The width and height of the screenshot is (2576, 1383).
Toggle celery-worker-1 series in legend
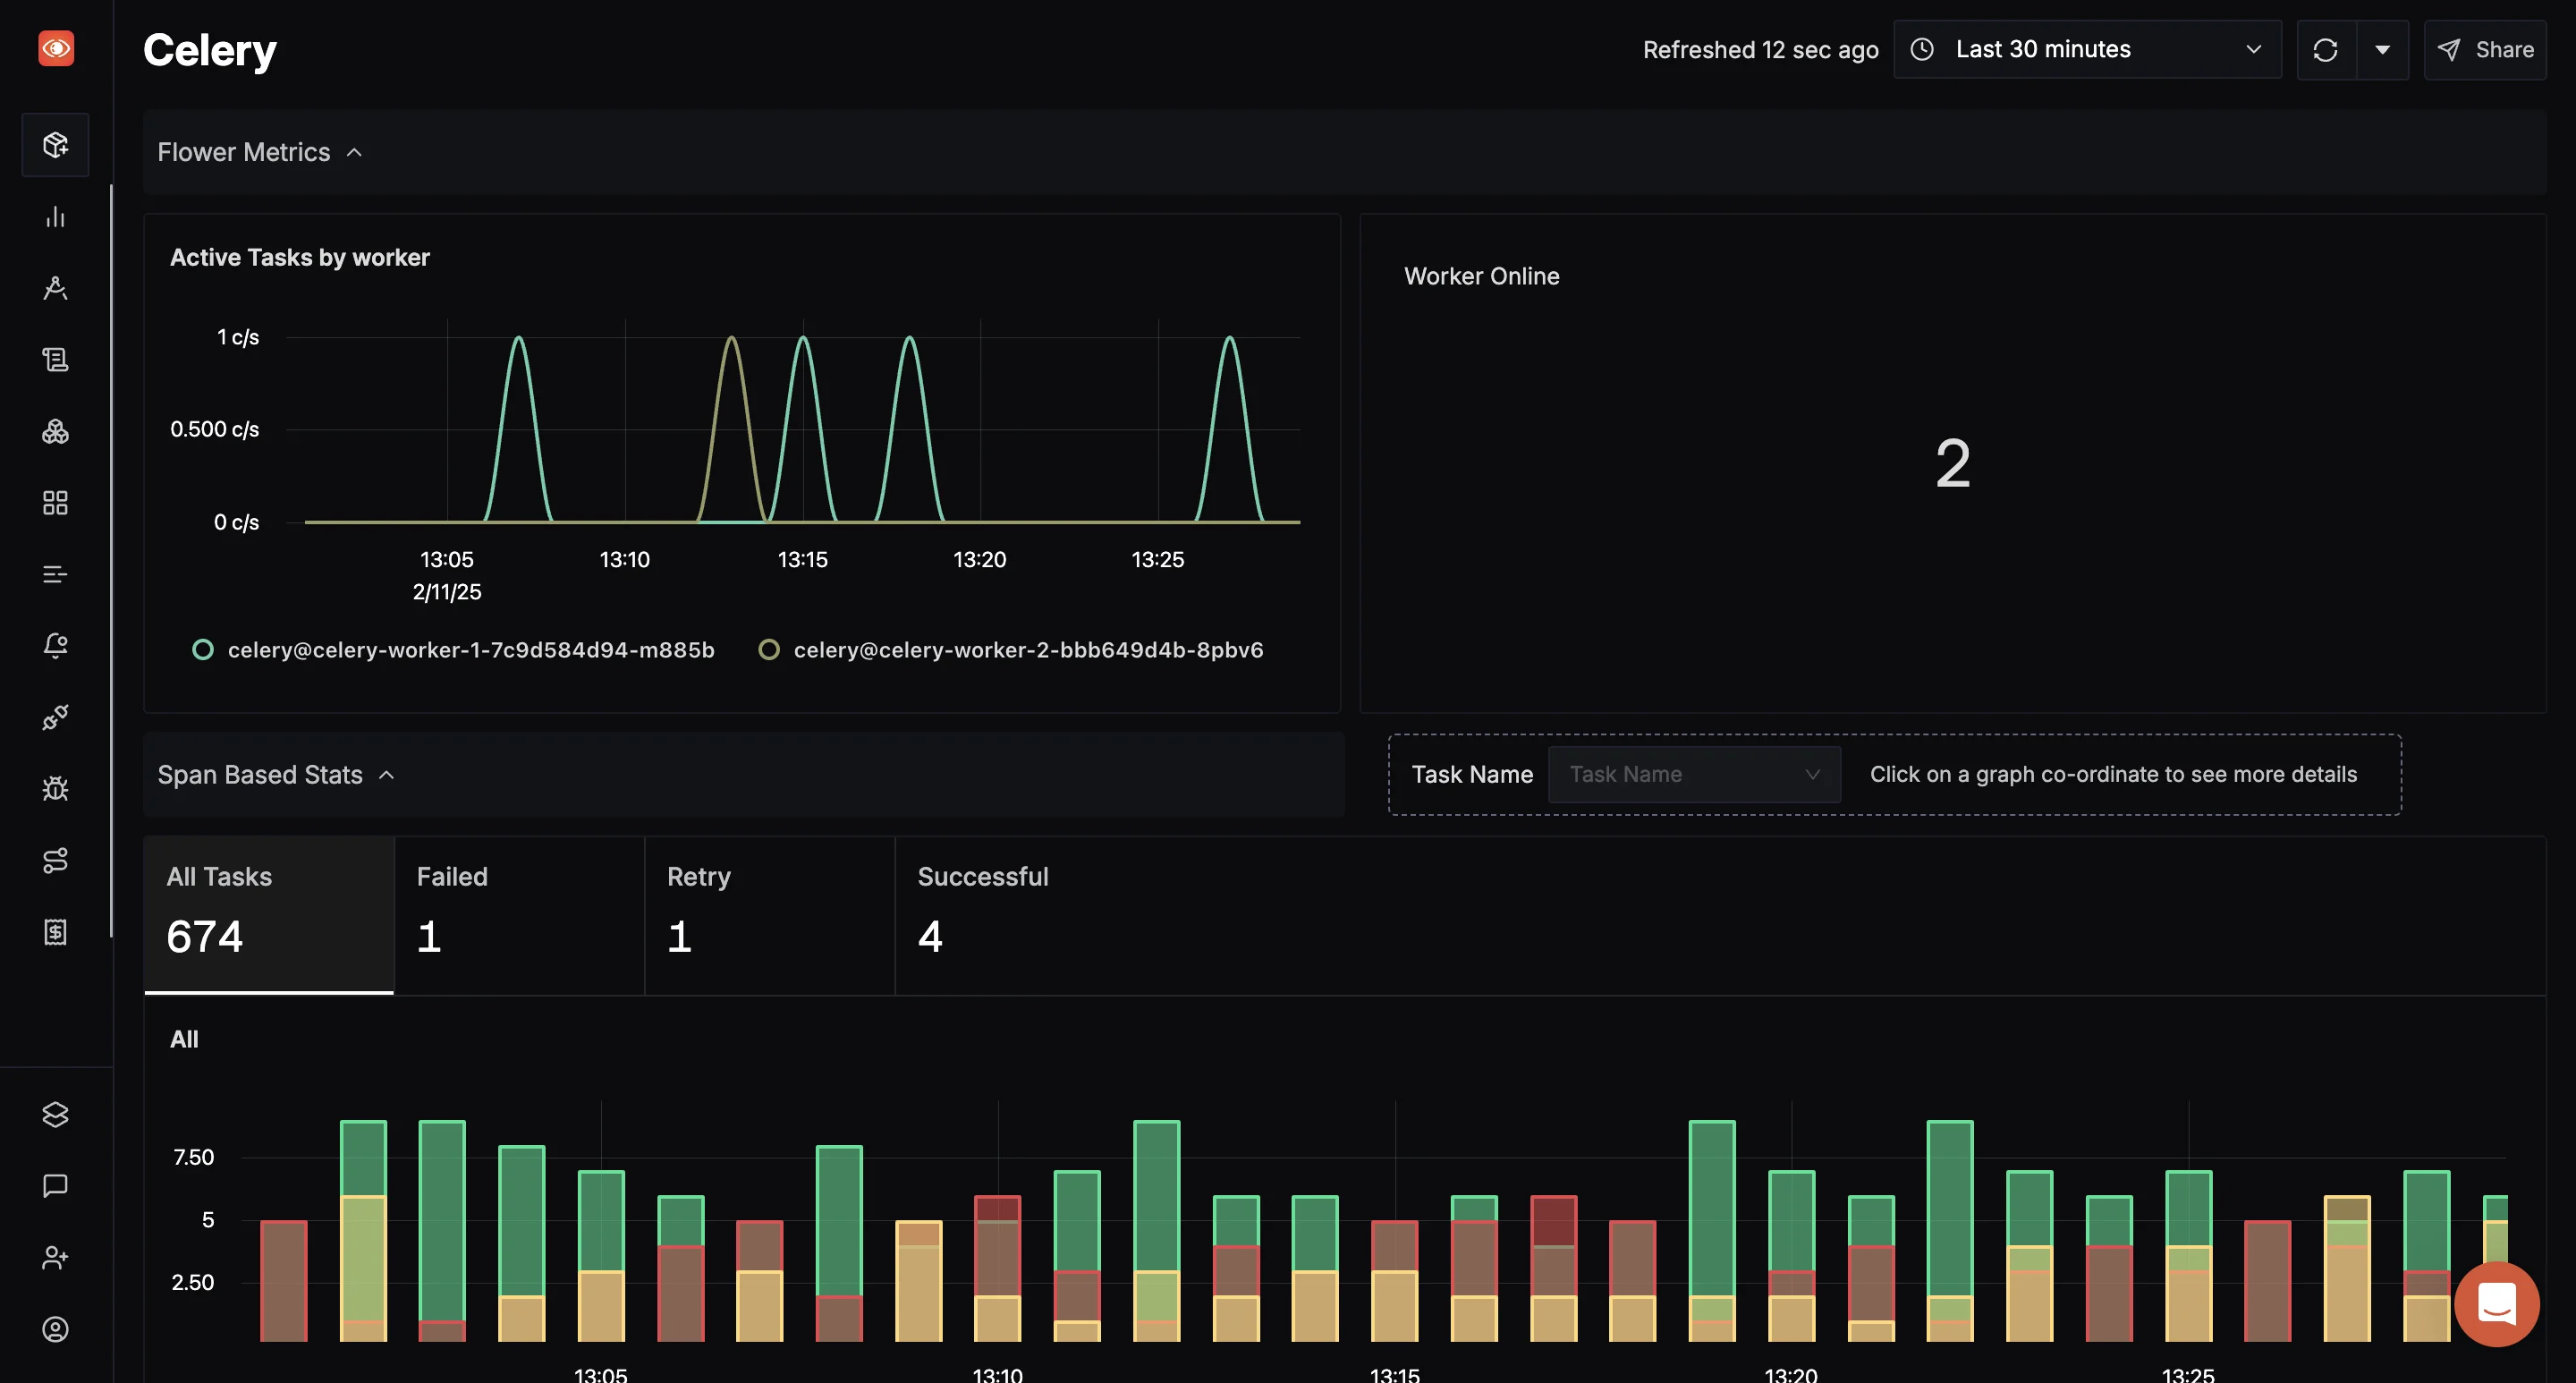tap(454, 650)
